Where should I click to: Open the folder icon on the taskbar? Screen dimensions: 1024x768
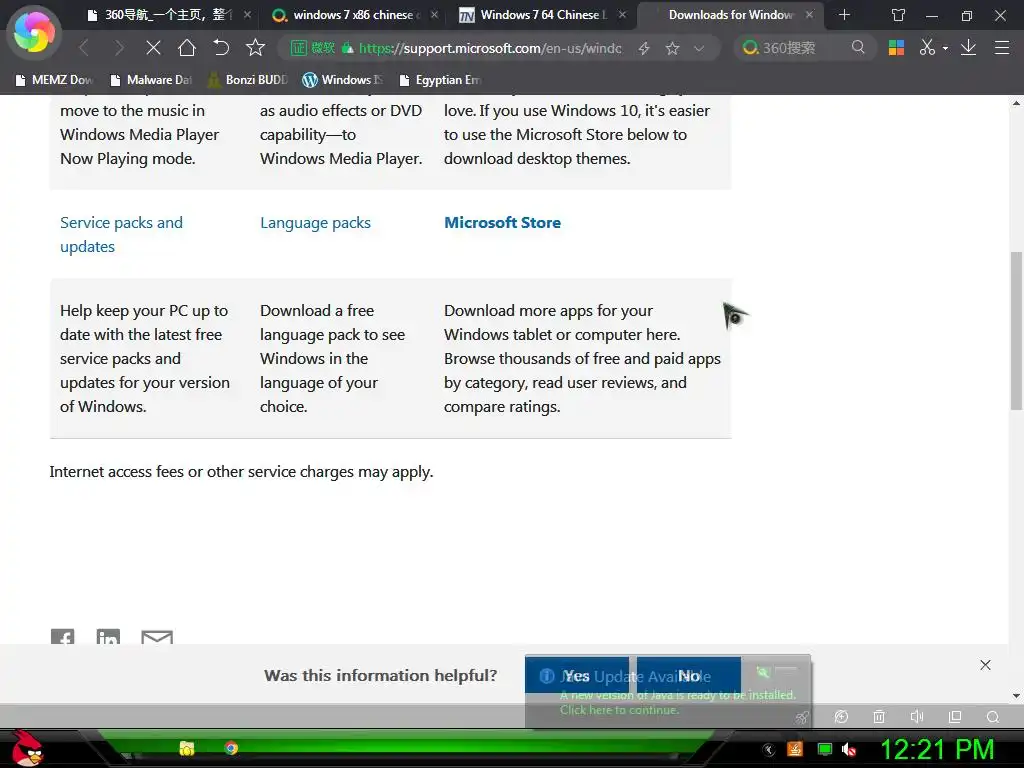tap(187, 748)
